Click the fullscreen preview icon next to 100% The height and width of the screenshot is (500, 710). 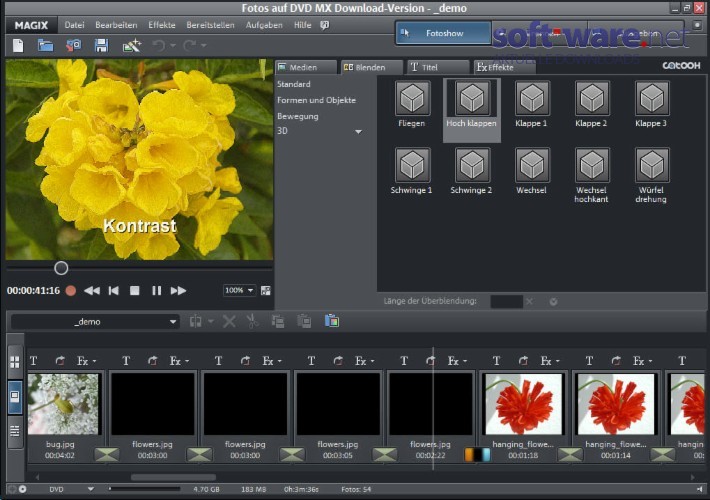click(x=265, y=291)
